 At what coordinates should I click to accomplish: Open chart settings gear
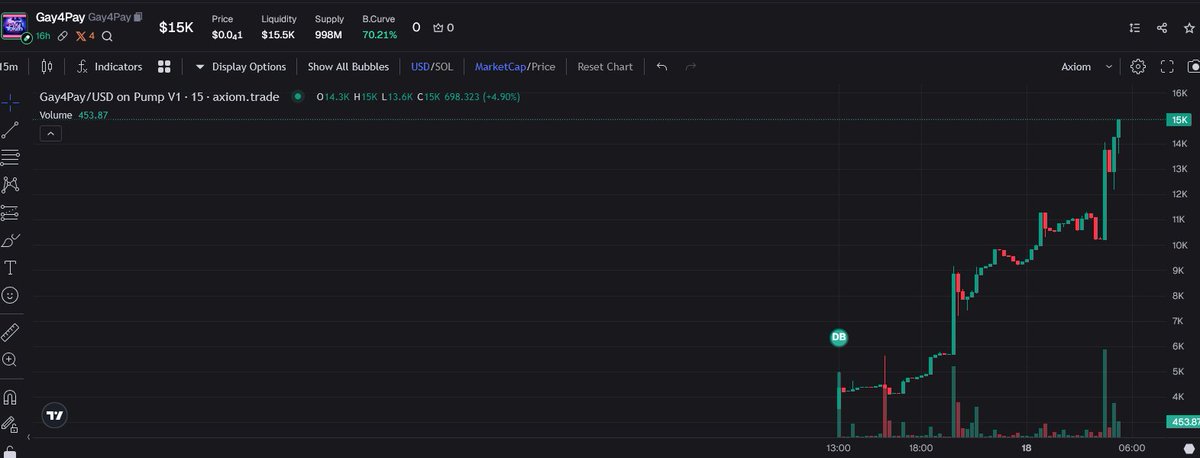tap(1138, 67)
